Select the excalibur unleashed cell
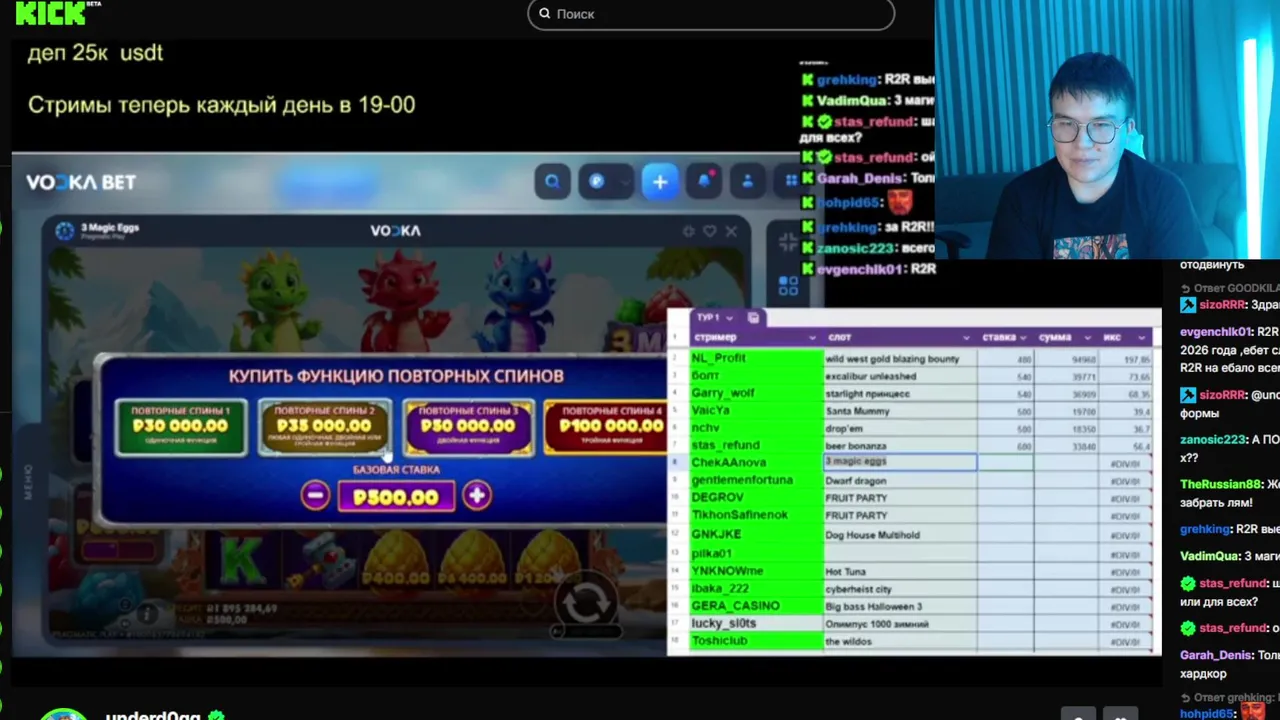1280x720 pixels. tap(900, 376)
